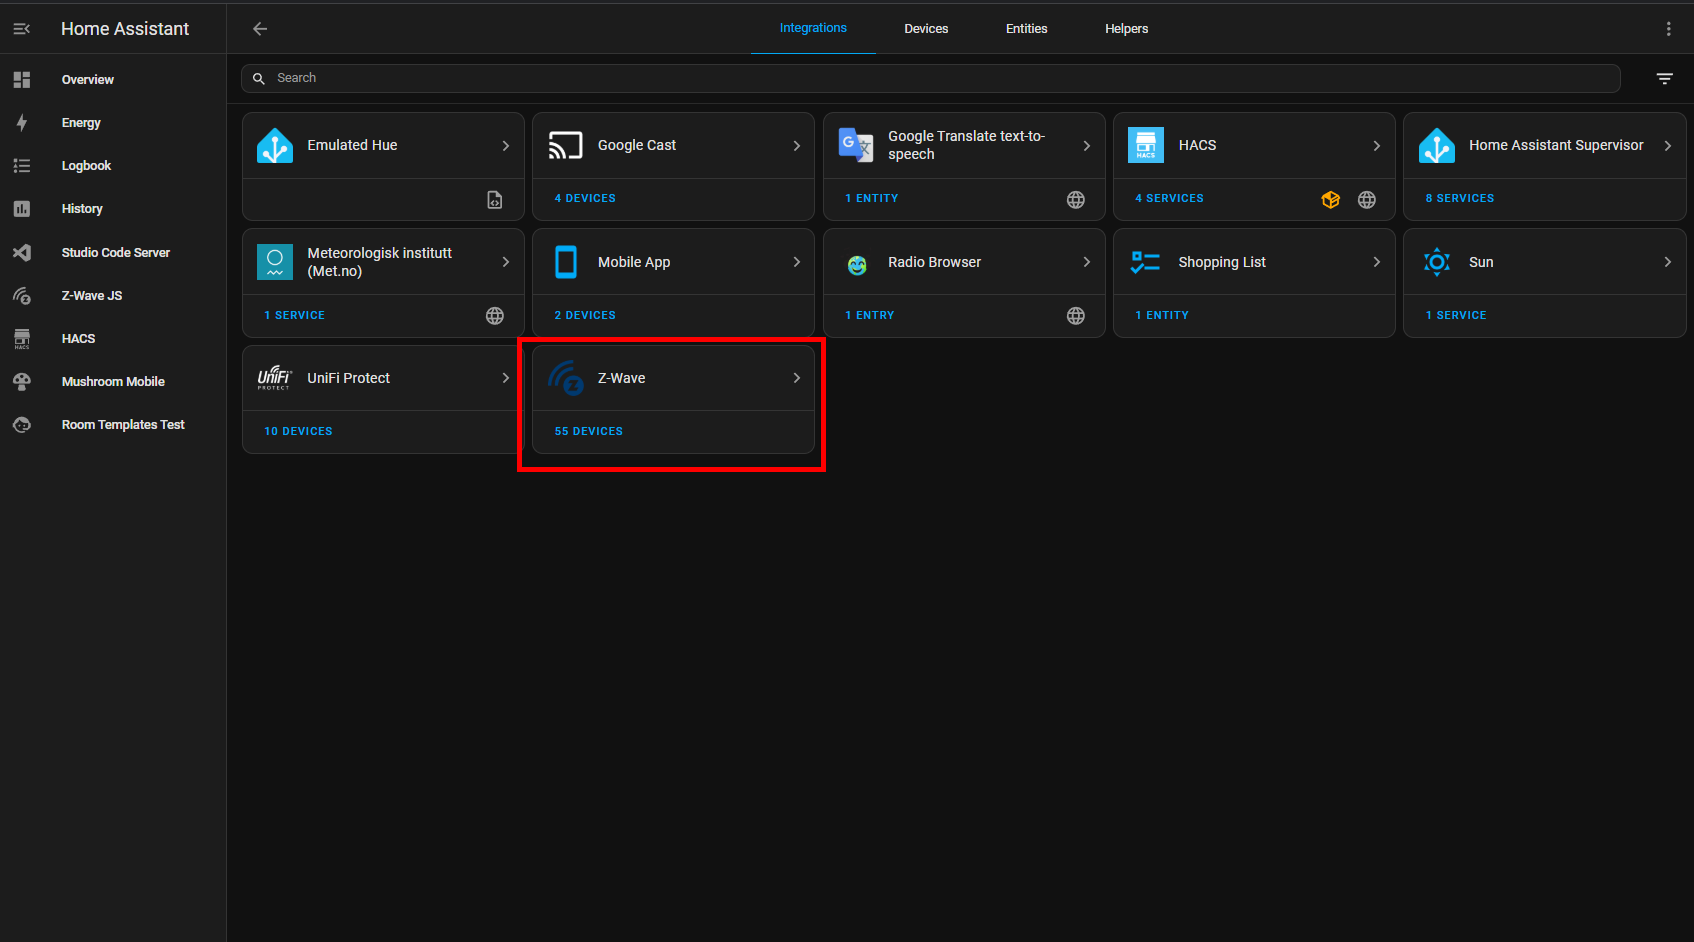Screen dimensions: 1694x942
Task: Expand the Sun integration card chevron
Action: coord(1667,262)
